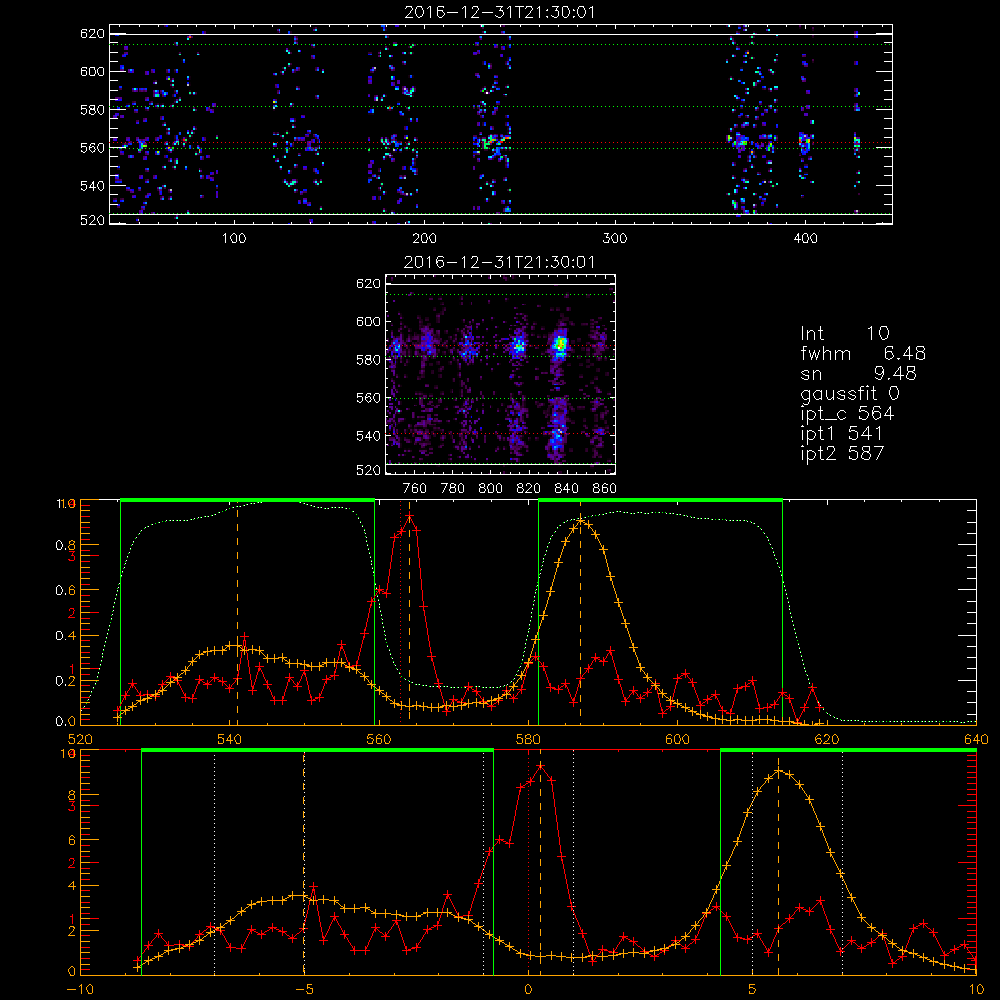
Task: Select the 'ipt1 541' value line
Action: pos(842,434)
